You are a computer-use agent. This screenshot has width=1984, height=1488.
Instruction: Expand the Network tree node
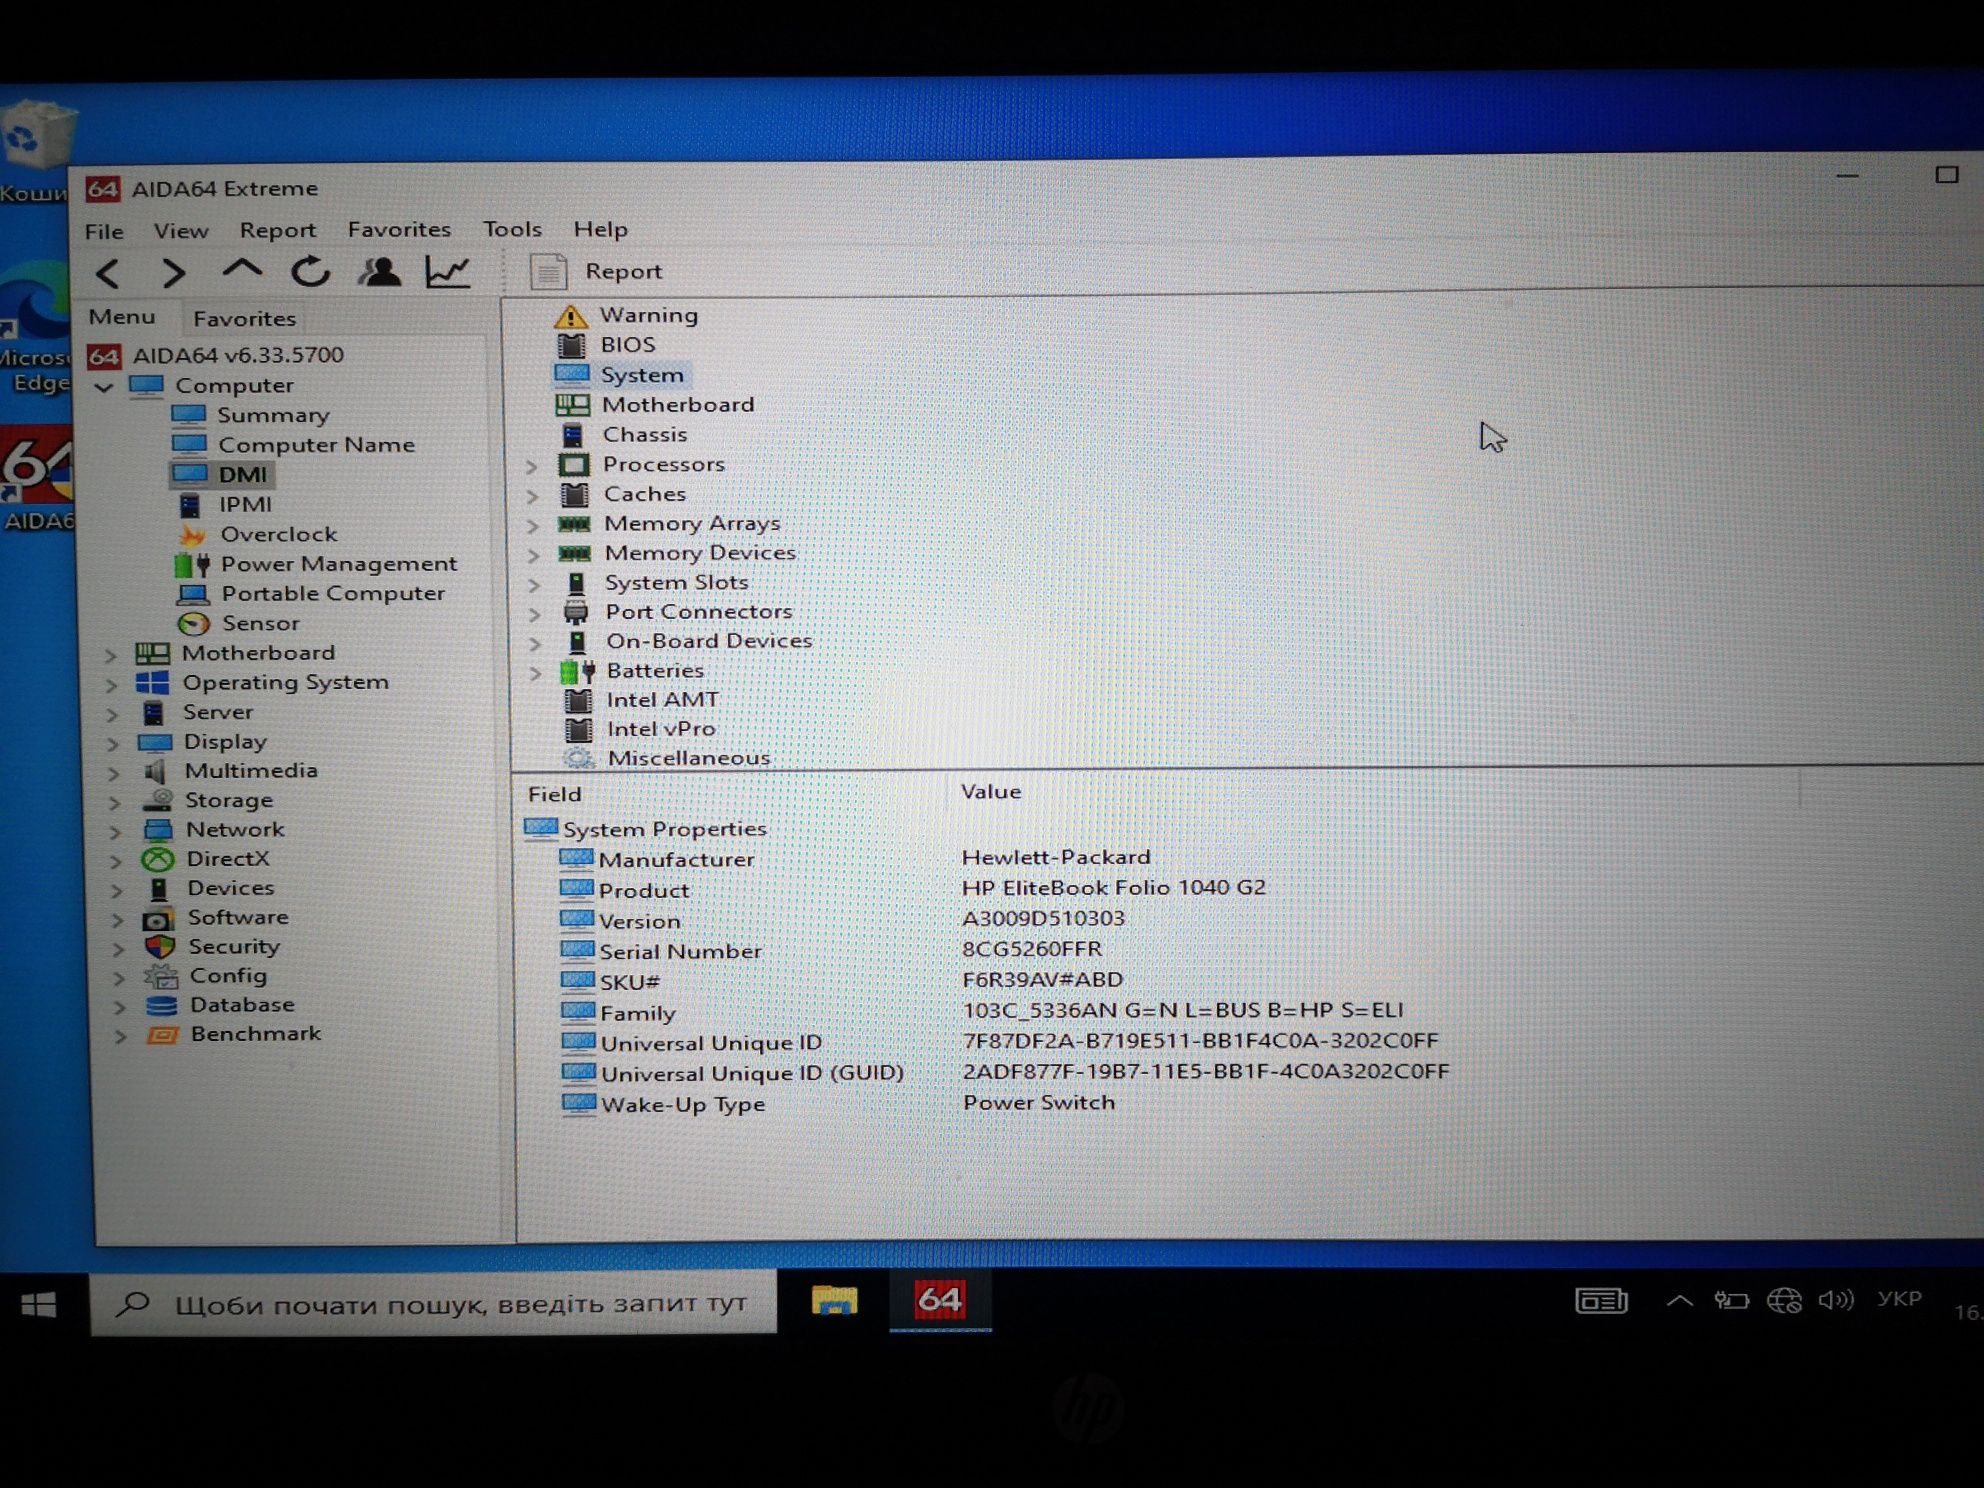tap(115, 832)
